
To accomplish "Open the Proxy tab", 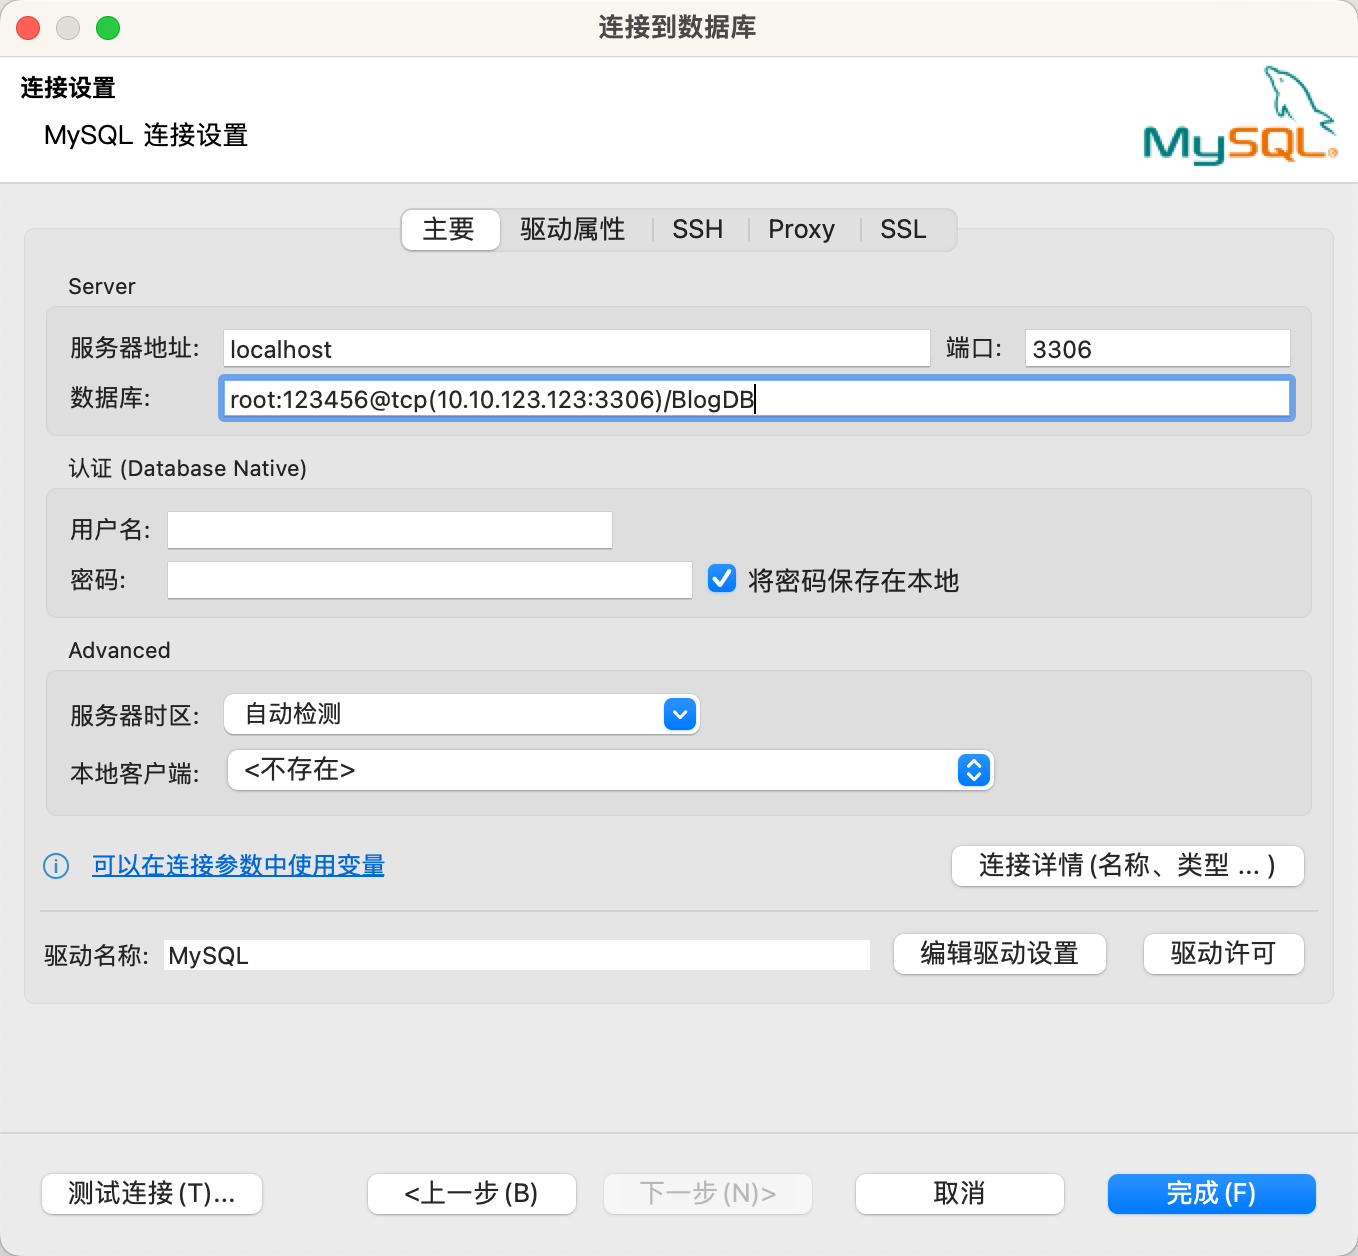I will click(x=802, y=229).
